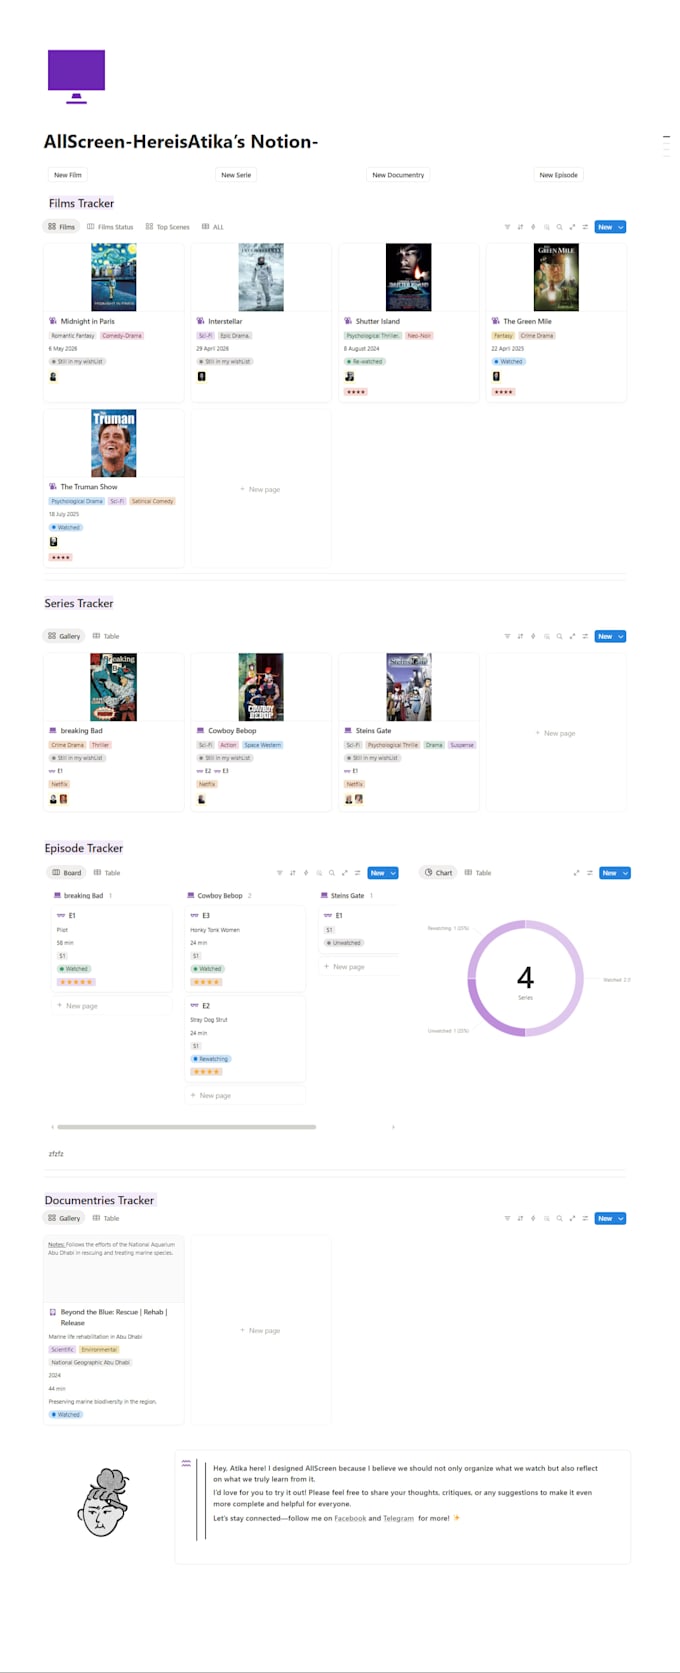Click the search icon in Films Tracker toolbar

(559, 227)
